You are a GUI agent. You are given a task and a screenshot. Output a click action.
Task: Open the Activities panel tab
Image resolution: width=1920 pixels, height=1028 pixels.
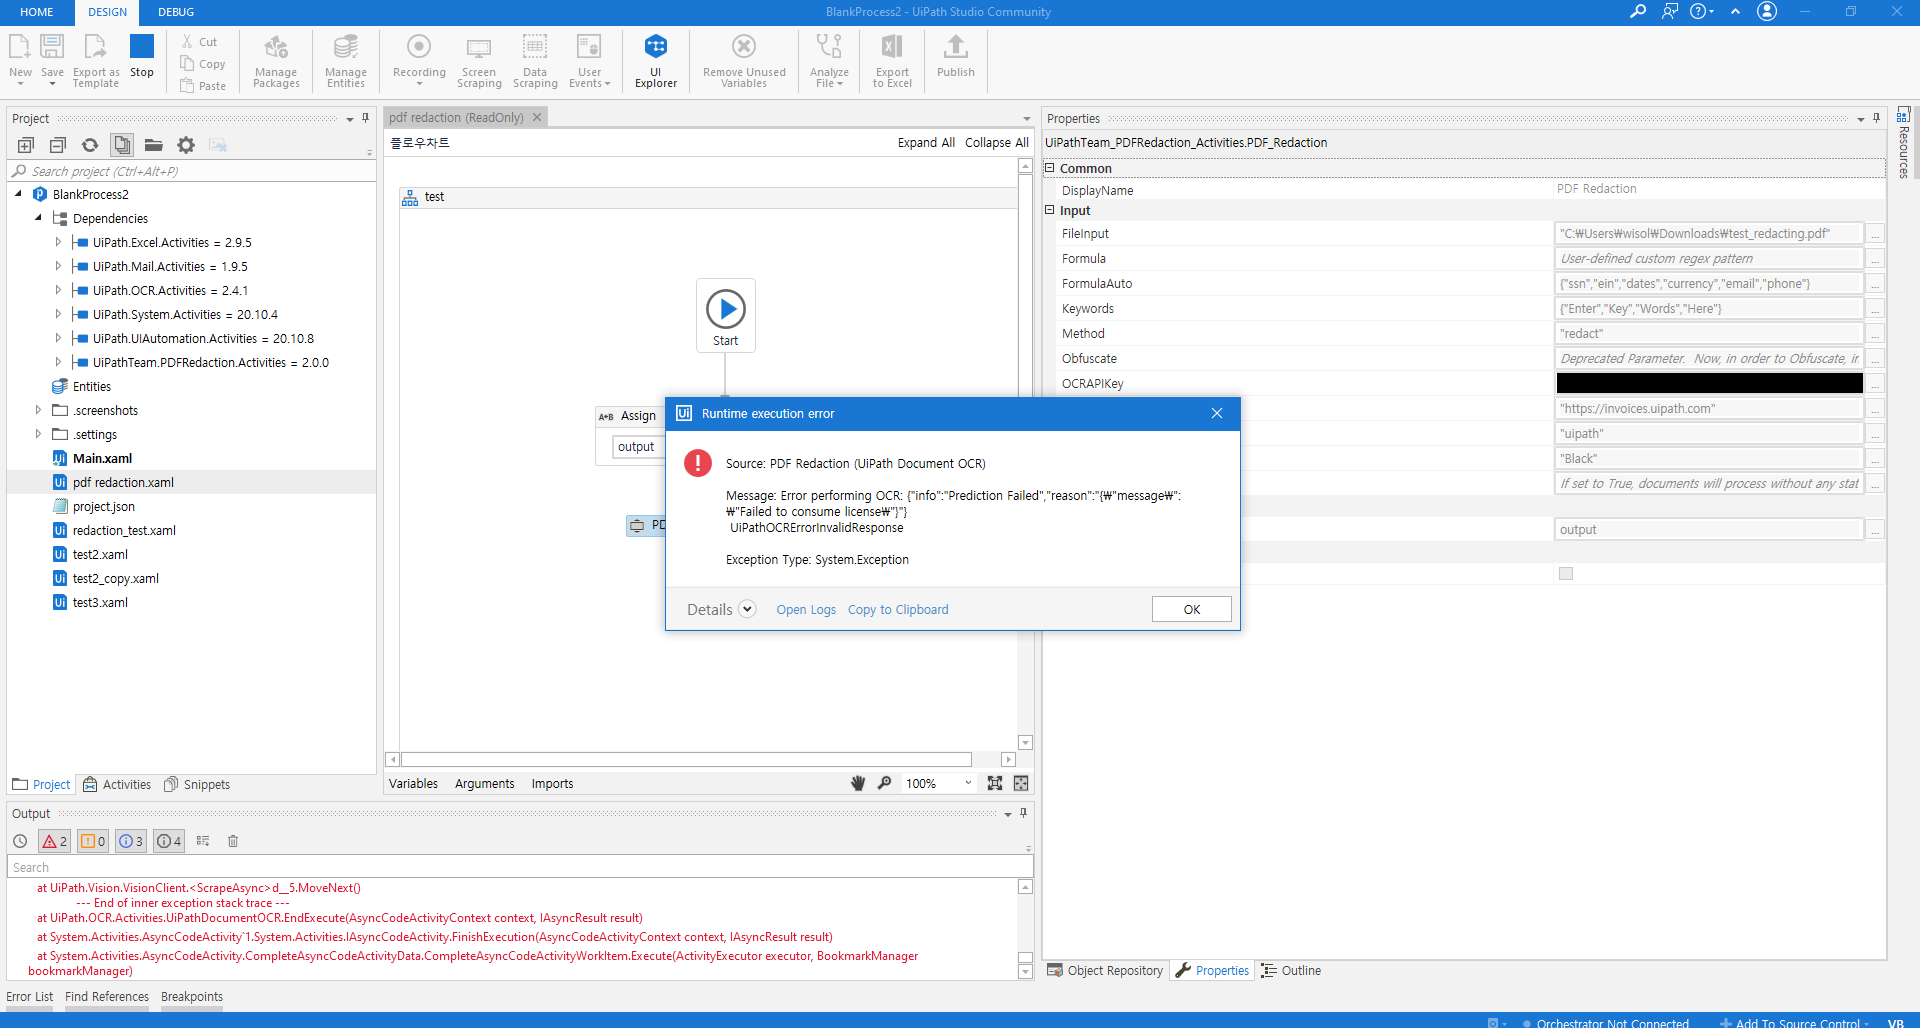pos(117,784)
